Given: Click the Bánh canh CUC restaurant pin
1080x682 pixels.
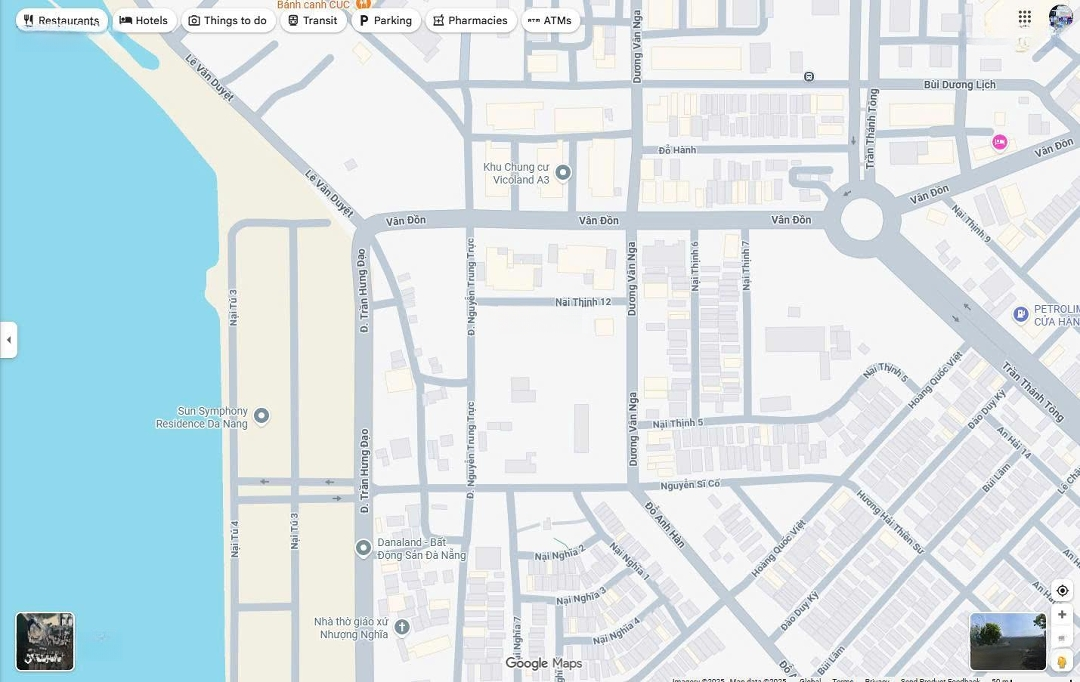Looking at the screenshot, I should pos(363,5).
